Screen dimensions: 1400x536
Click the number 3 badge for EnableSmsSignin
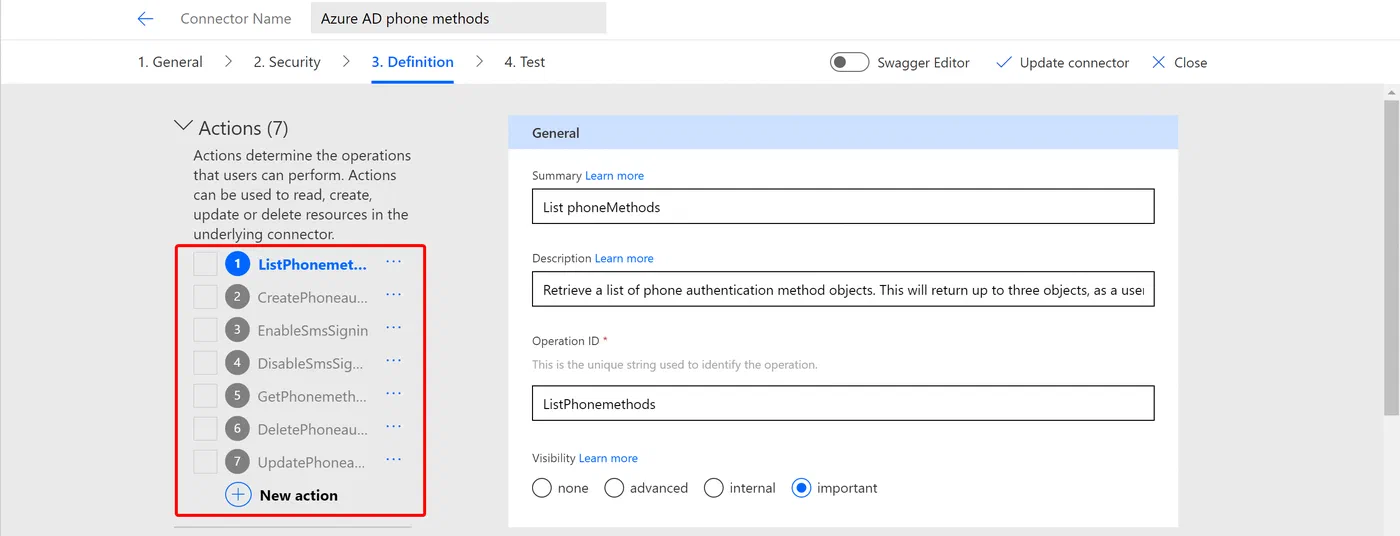237,330
